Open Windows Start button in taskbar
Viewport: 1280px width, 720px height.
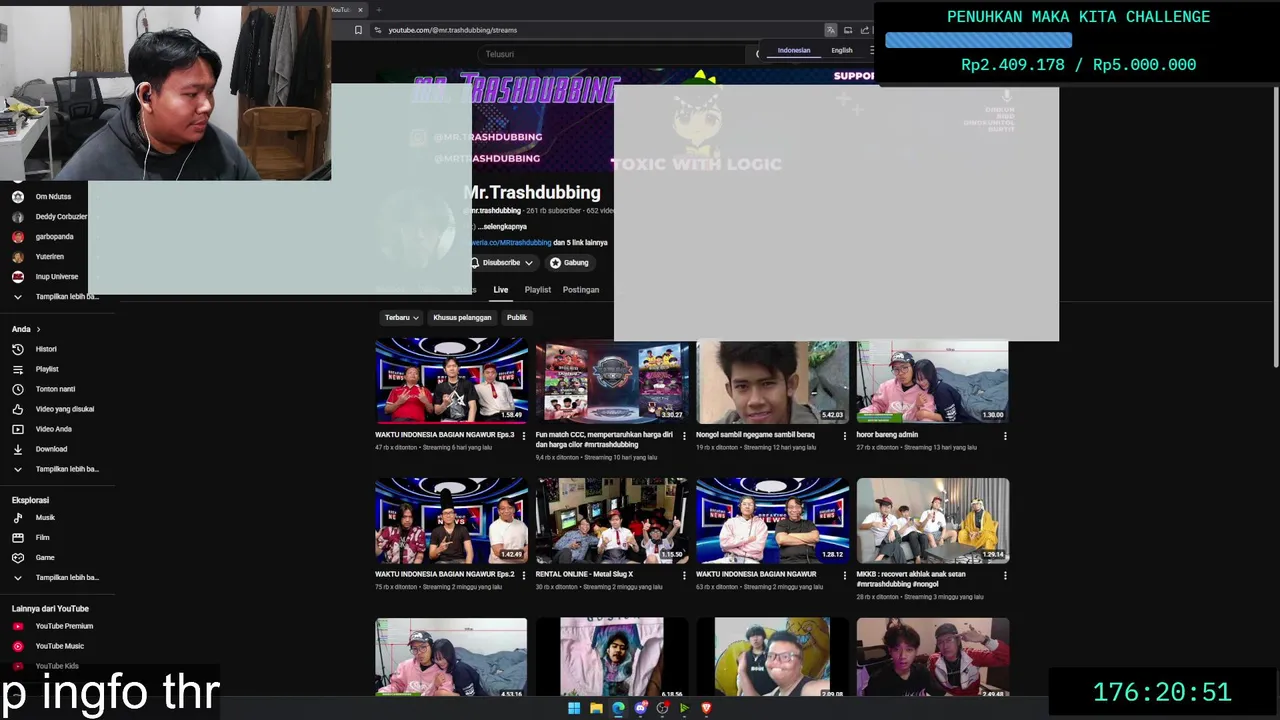tap(574, 708)
